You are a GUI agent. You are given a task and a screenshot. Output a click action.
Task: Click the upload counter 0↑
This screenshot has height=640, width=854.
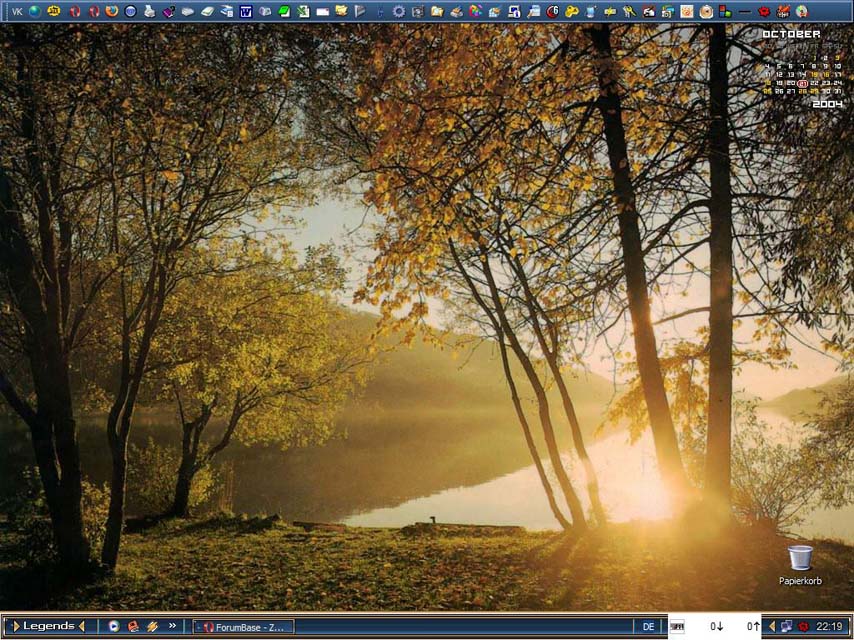[753, 626]
